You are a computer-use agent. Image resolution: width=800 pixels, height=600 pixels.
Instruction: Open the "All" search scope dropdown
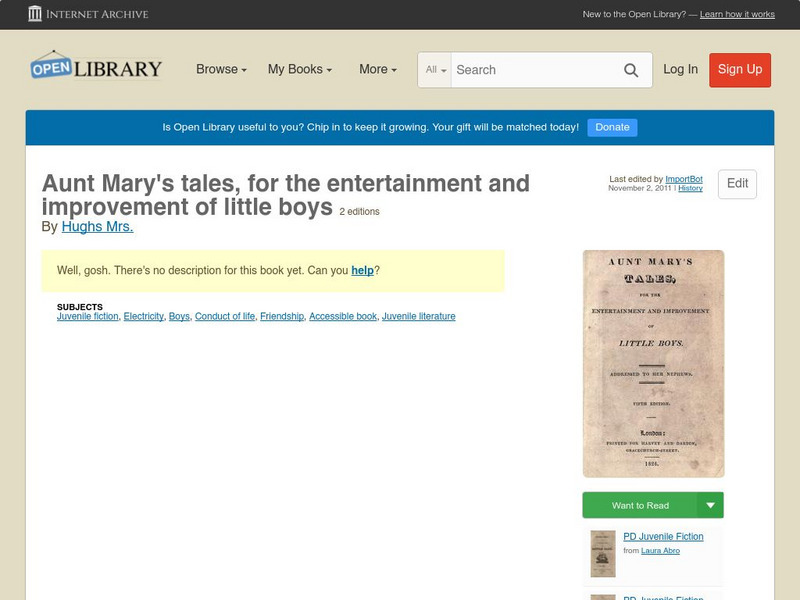(x=435, y=70)
